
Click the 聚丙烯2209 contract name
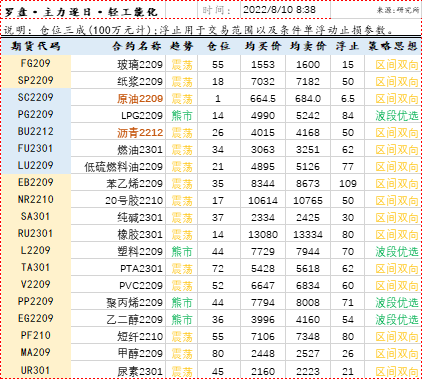[135, 303]
